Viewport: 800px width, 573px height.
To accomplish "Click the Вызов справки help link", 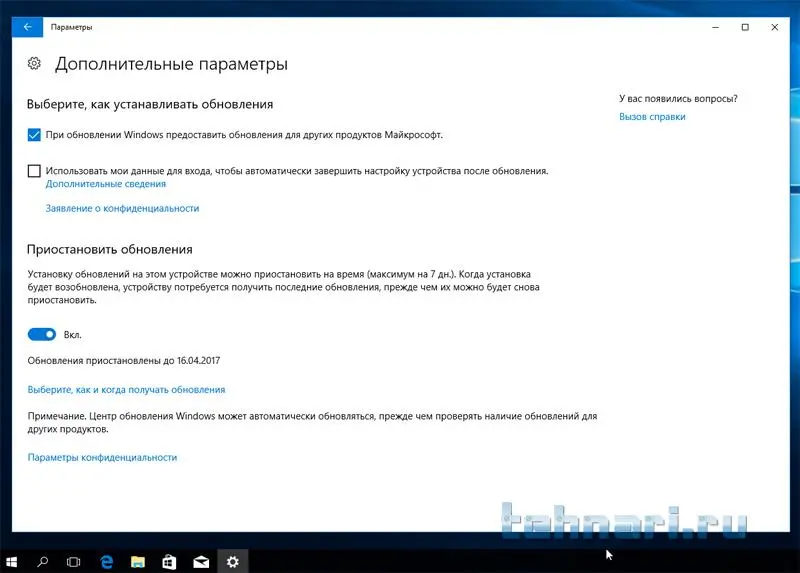I will point(652,116).
